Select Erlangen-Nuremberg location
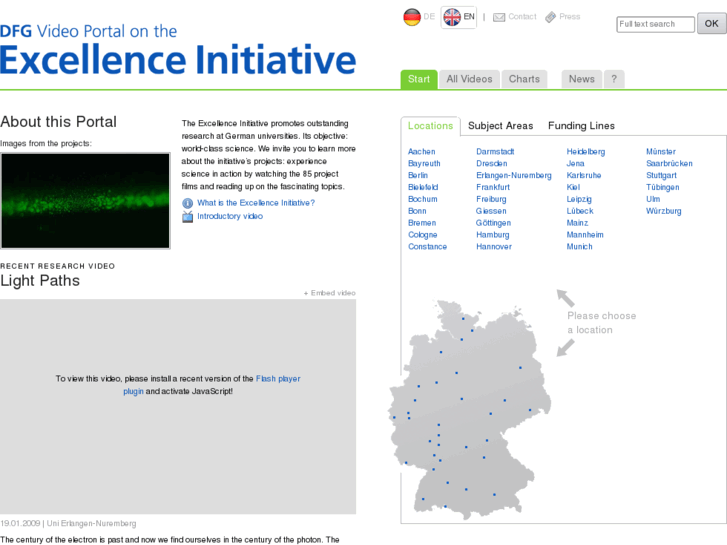The height and width of the screenshot is (545, 727). pos(514,175)
